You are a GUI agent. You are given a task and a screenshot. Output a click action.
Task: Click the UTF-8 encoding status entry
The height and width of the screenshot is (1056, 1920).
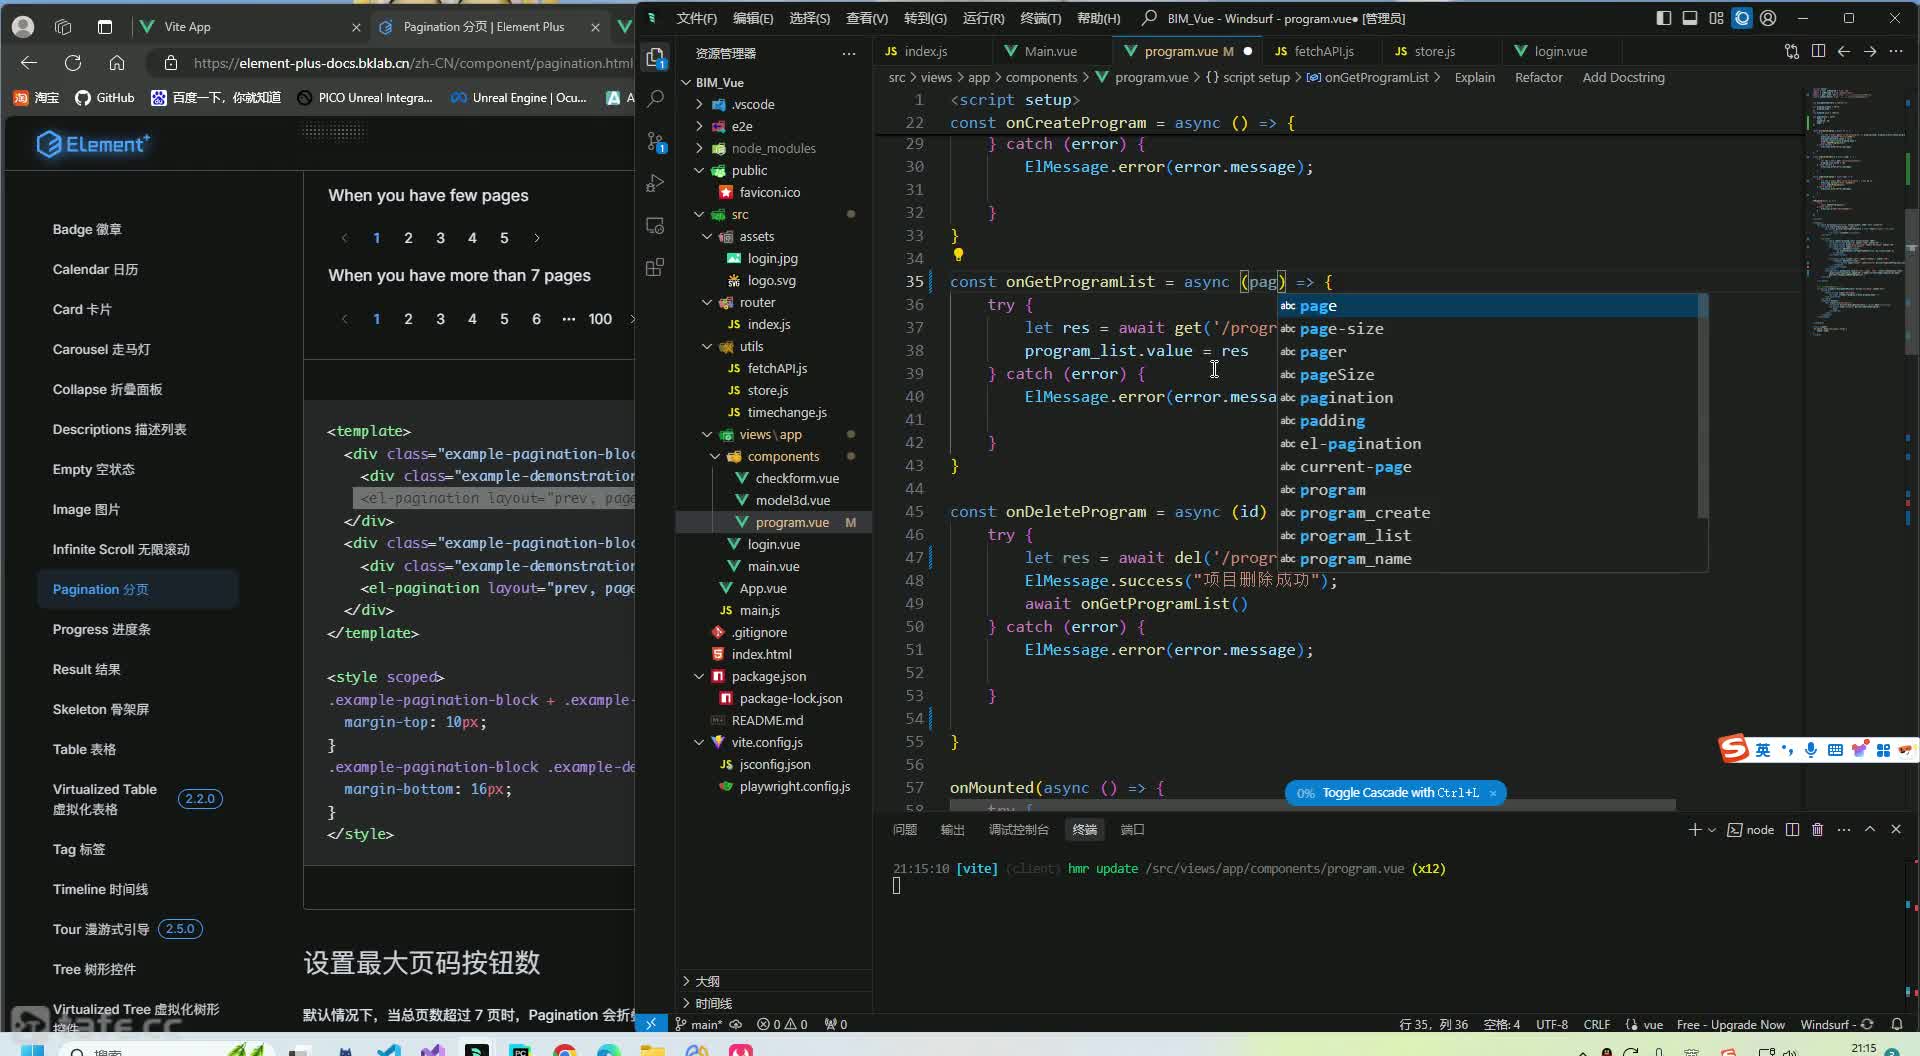coord(1551,1024)
